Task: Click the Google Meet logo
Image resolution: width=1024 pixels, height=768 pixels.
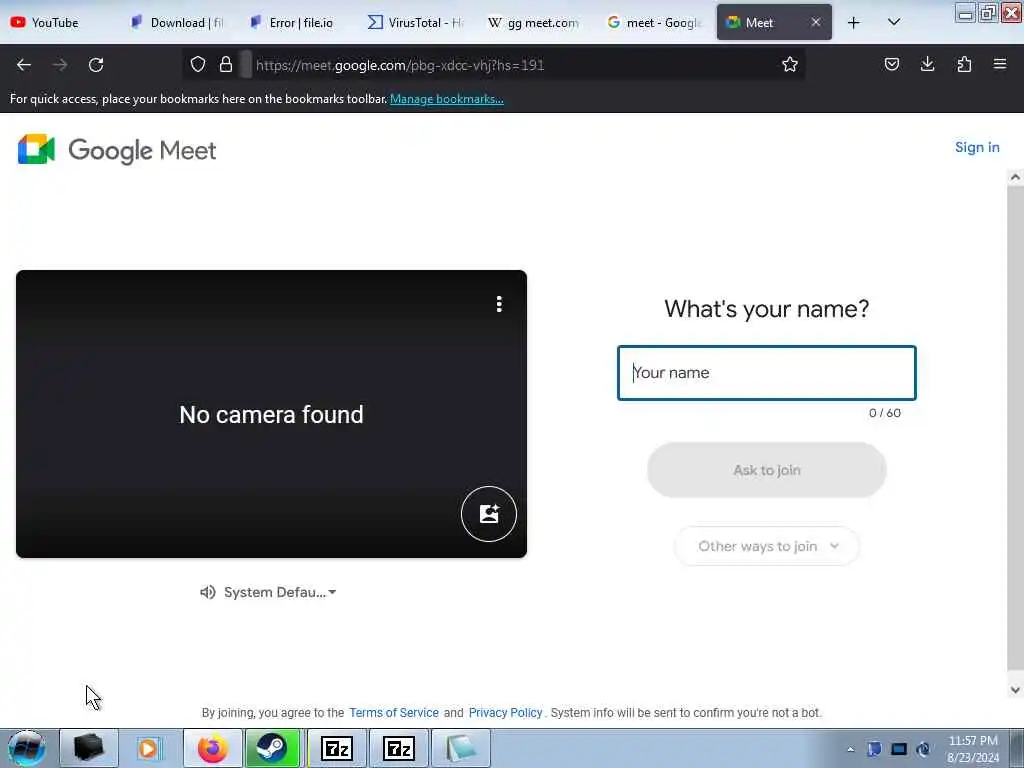Action: (x=117, y=150)
